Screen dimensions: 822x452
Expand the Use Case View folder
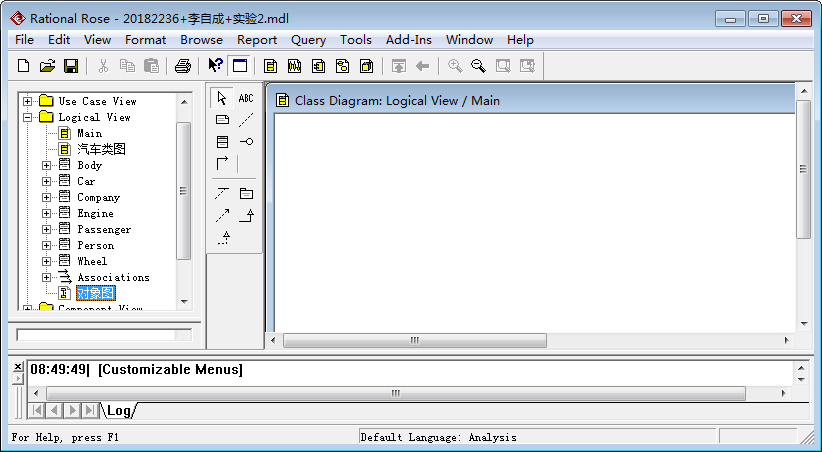[28, 101]
